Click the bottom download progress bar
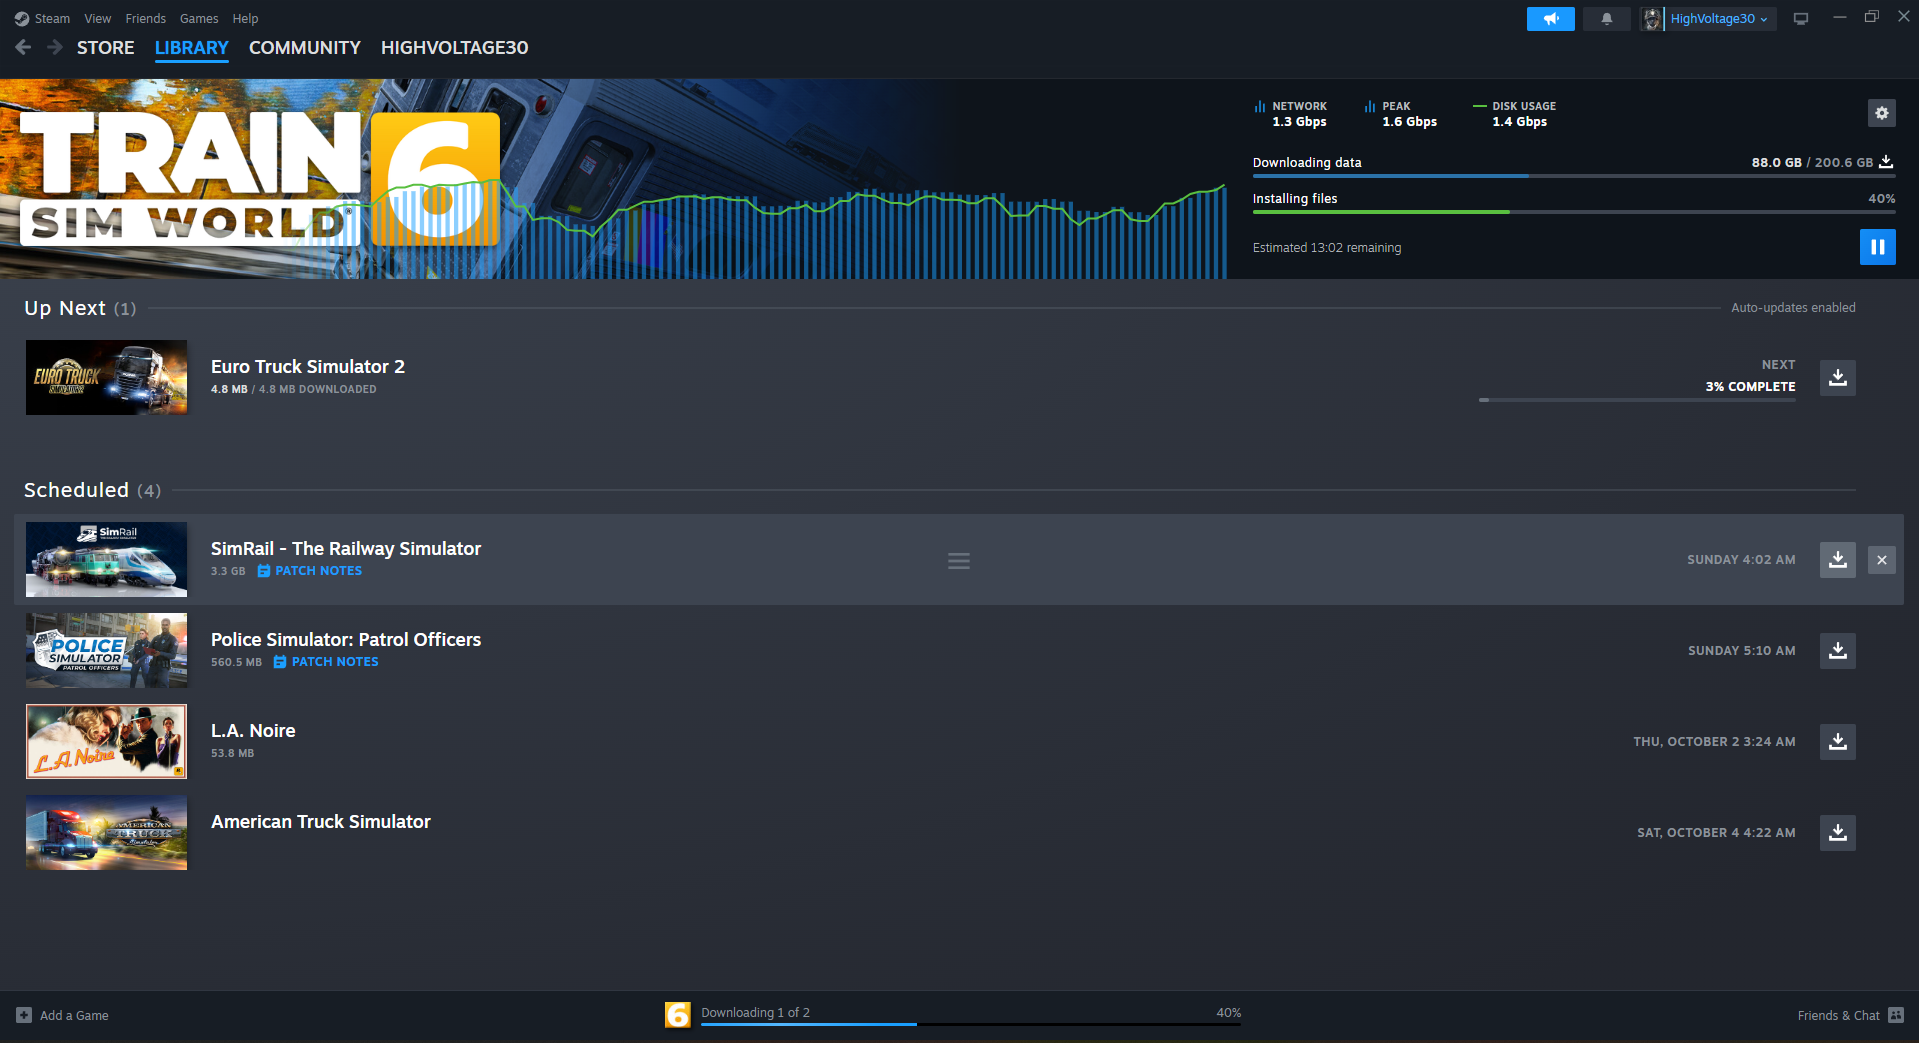Viewport: 1919px width, 1043px height. tap(970, 1022)
